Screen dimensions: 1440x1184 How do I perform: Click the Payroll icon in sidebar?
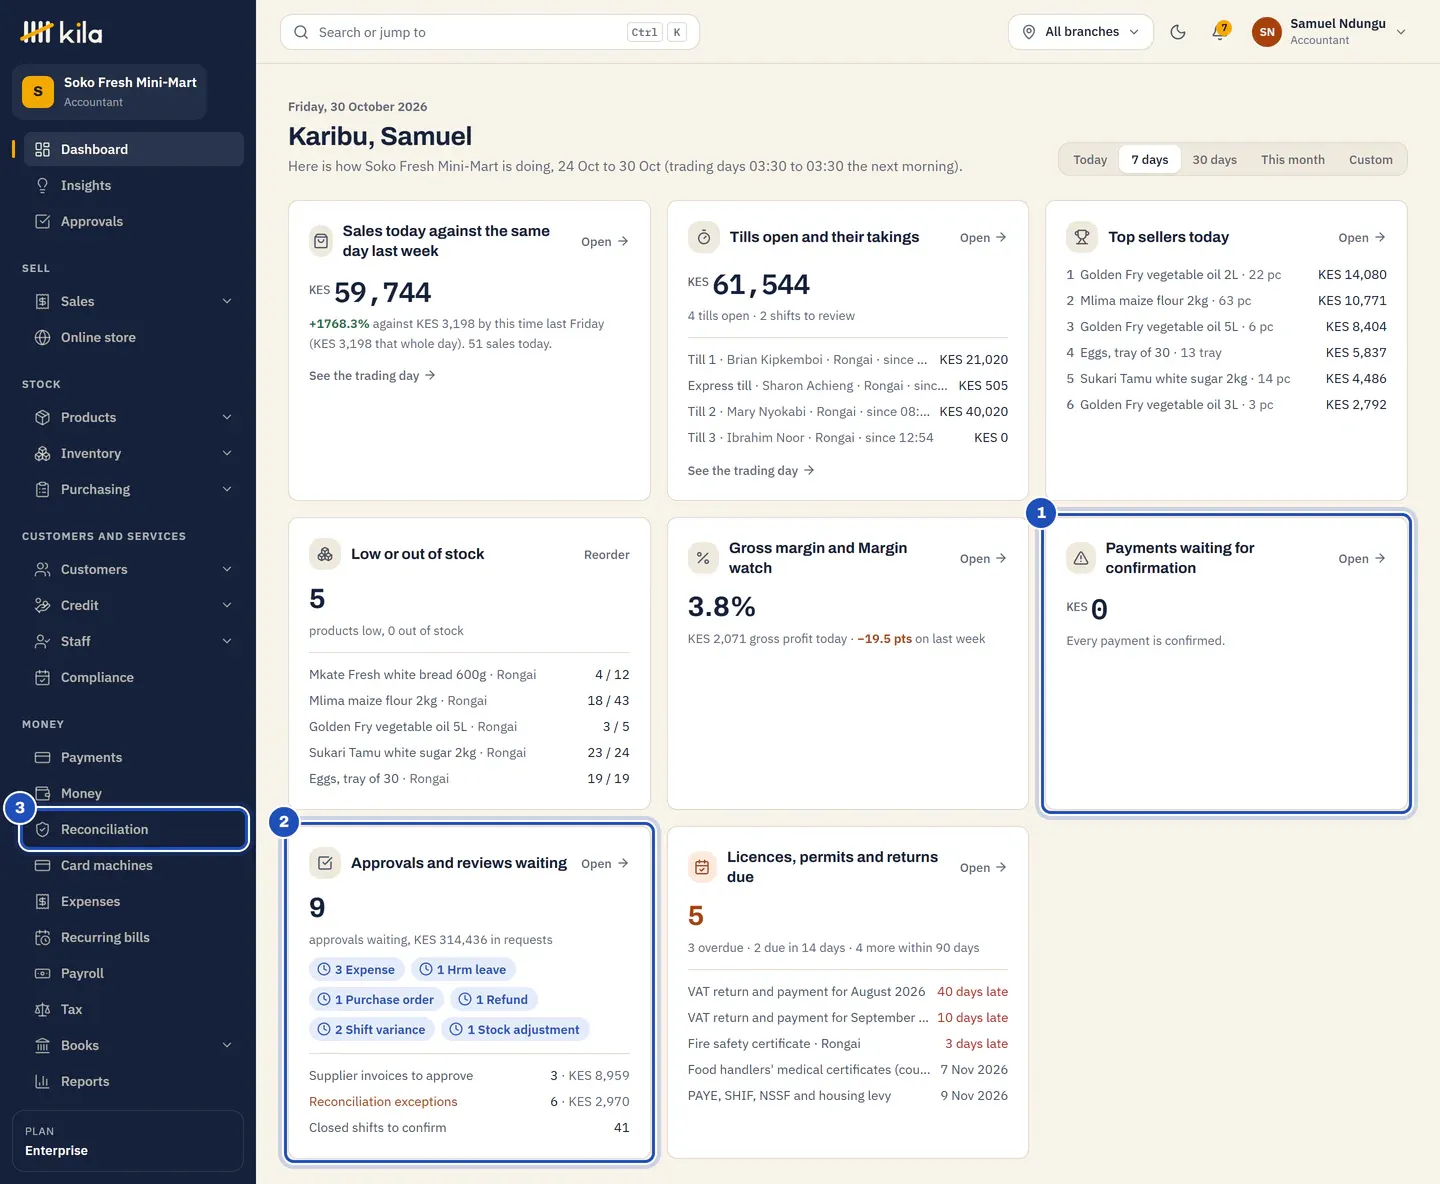click(x=42, y=973)
